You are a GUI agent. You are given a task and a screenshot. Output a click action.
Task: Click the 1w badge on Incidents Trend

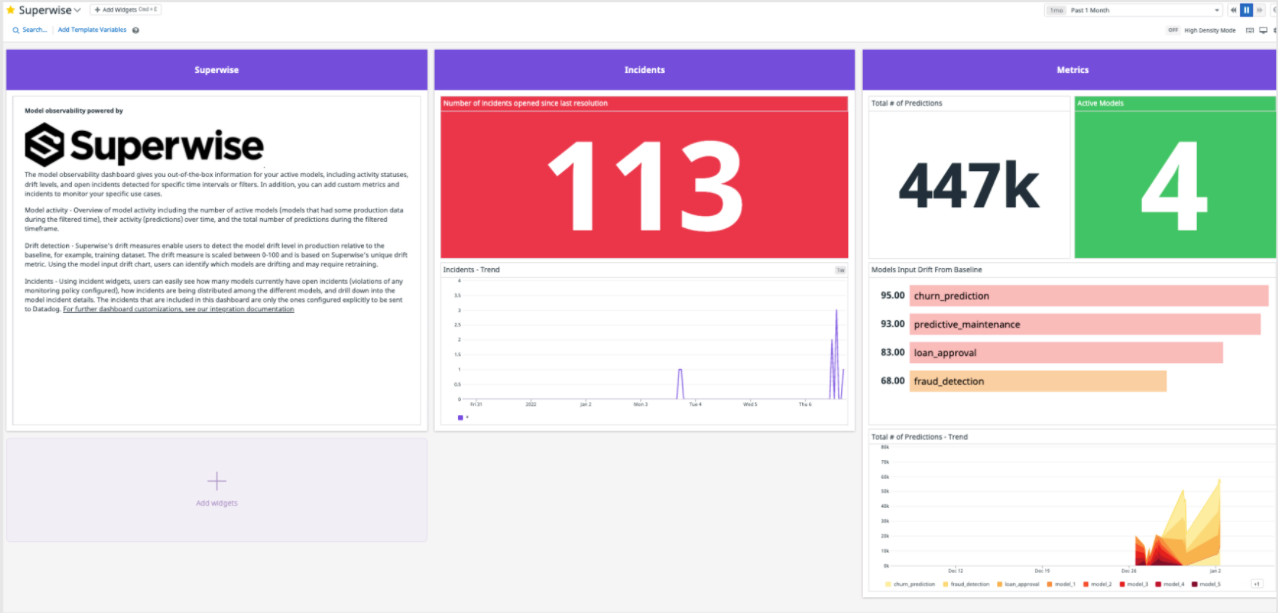840,270
